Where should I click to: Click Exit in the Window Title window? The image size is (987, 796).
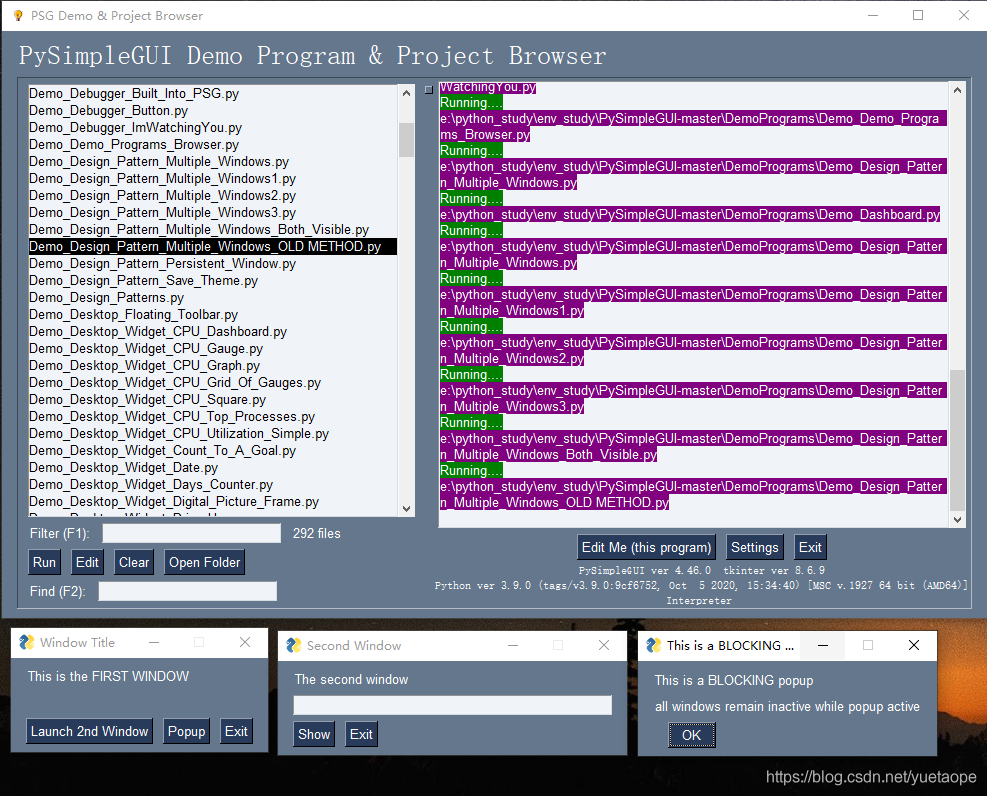(236, 731)
